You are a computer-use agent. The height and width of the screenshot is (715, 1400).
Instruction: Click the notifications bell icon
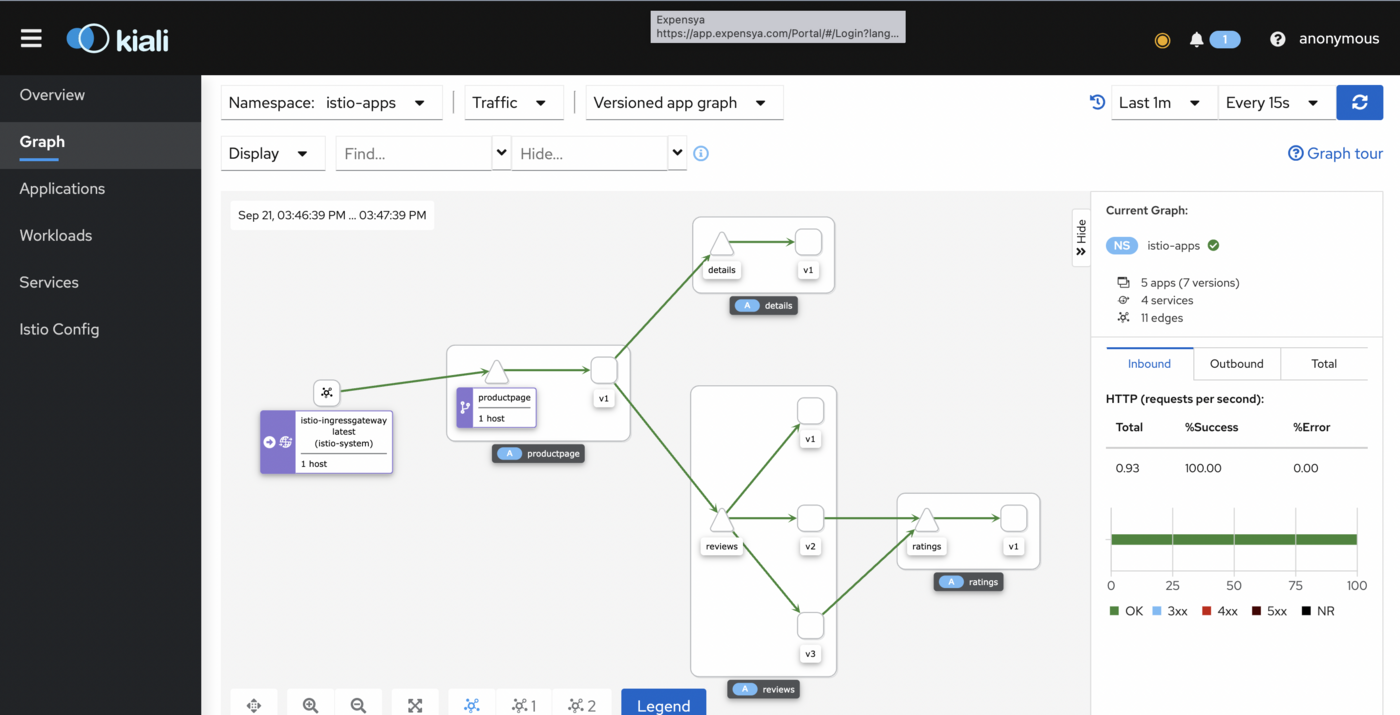(1196, 40)
